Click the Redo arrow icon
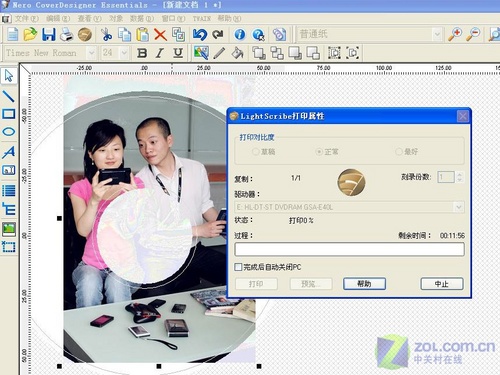This screenshot has width=500, height=375. tap(218, 34)
